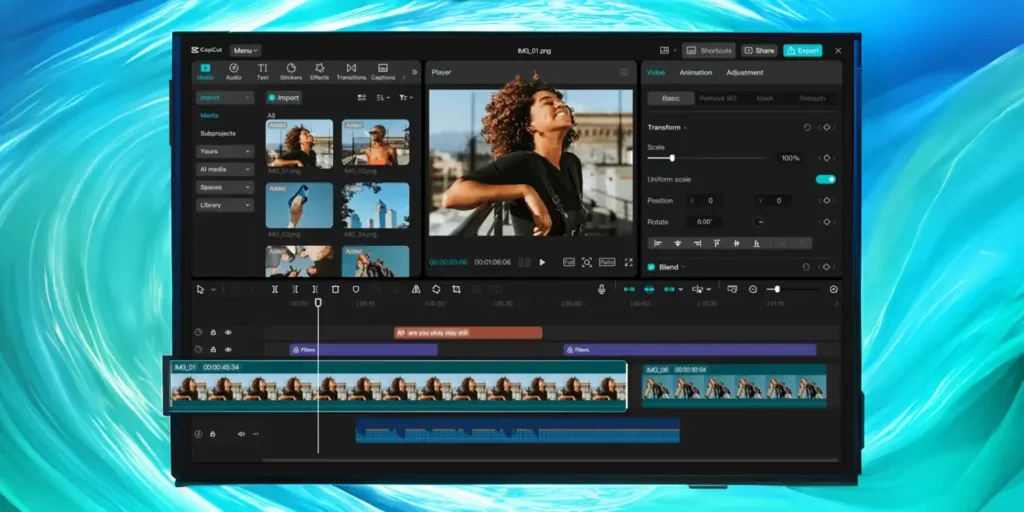Click the Import button with plus icon
Screen dimensions: 1024x512
coord(283,98)
